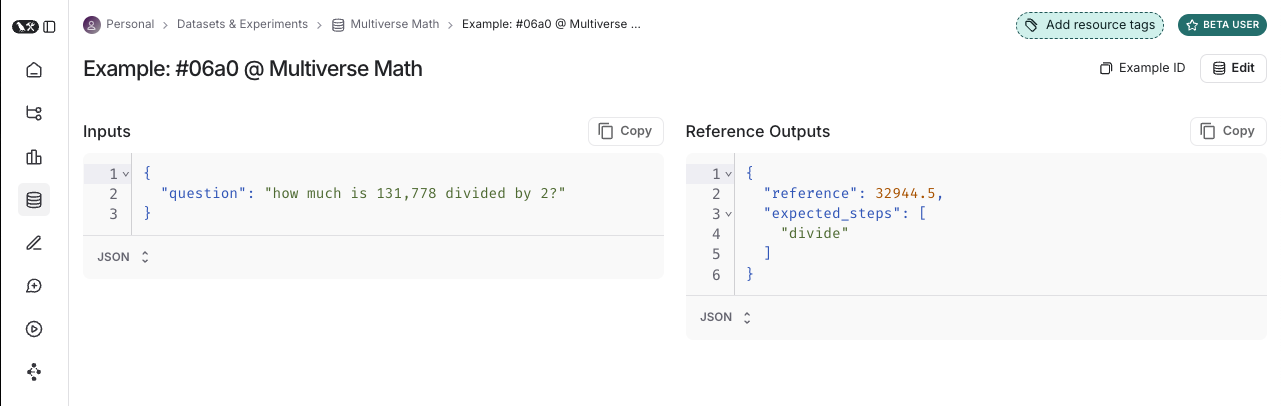The image size is (1281, 406).
Task: Open the bar chart dashboards icon
Action: (34, 157)
